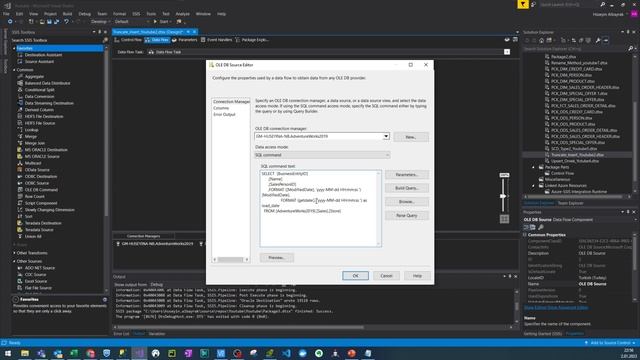The height and width of the screenshot is (360, 640).
Task: Click the Build Query... button
Action: [x=407, y=188]
